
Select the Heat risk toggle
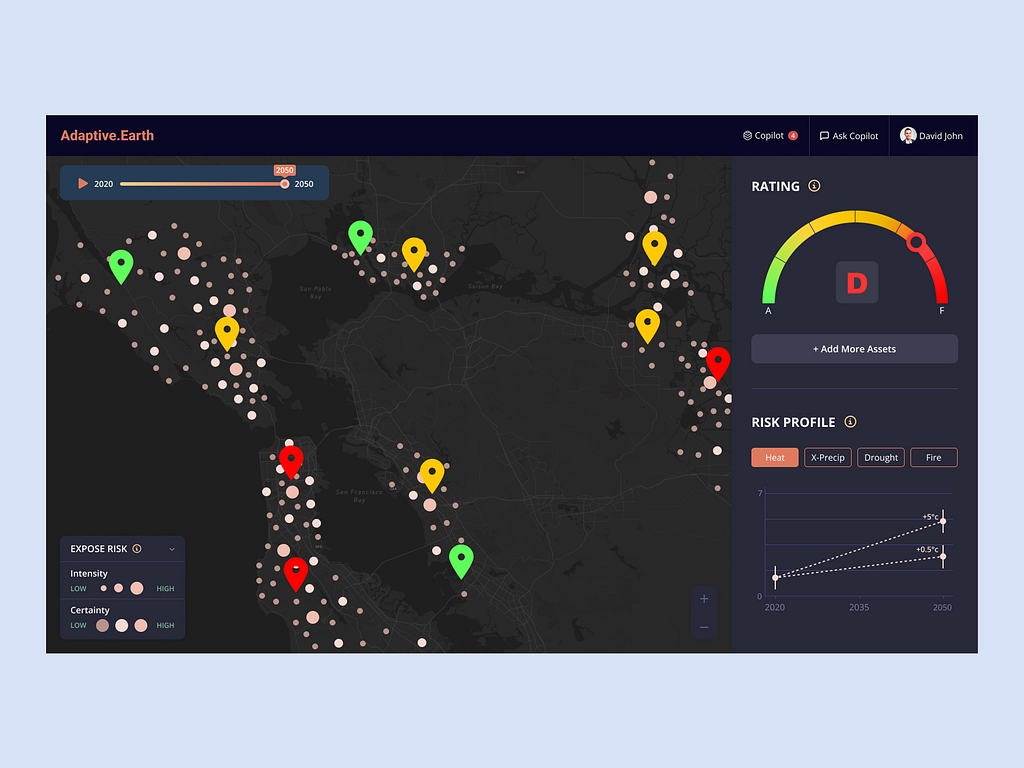click(774, 457)
